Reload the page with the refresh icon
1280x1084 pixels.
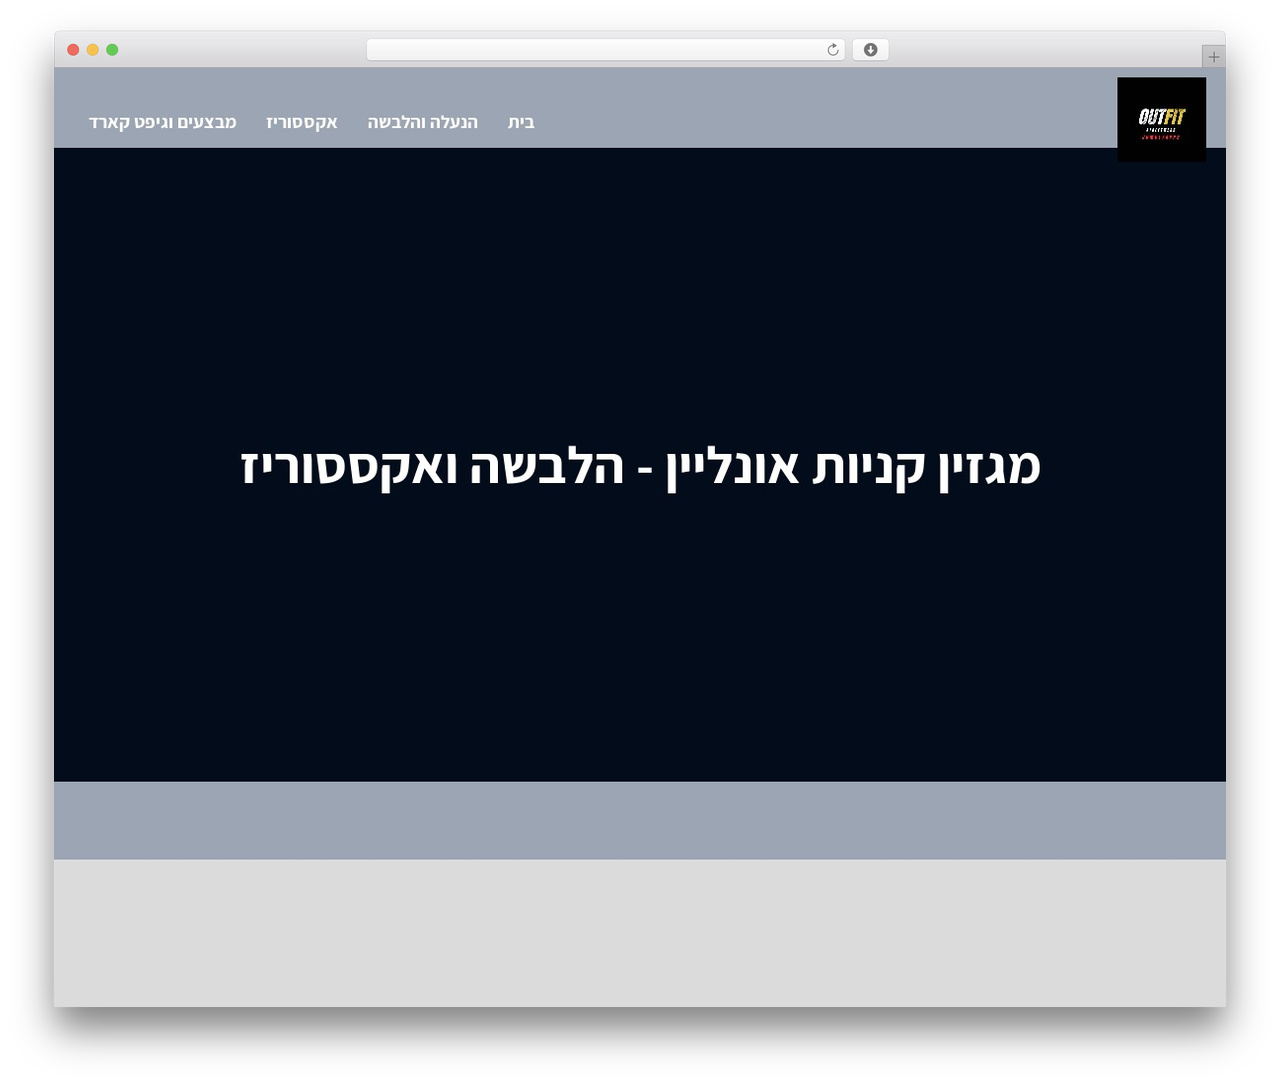click(833, 50)
